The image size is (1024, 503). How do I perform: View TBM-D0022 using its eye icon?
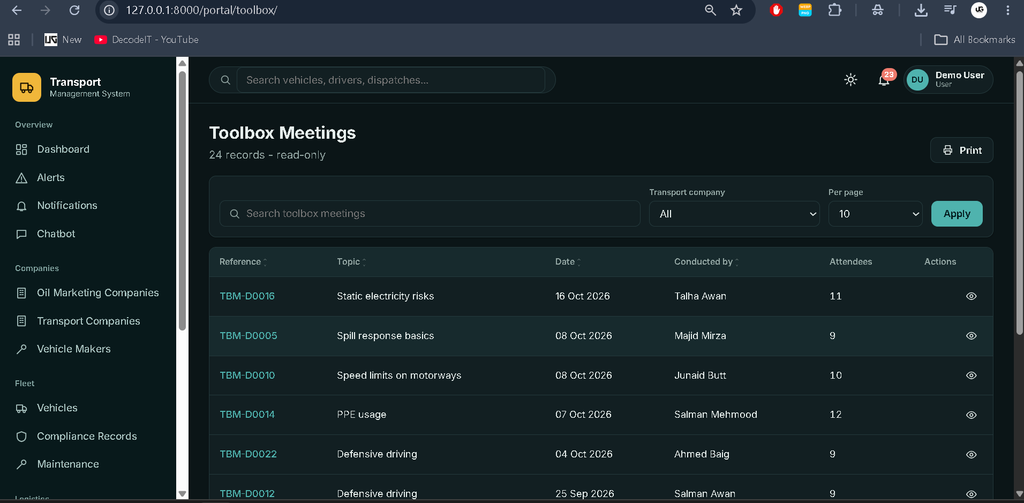(x=971, y=454)
